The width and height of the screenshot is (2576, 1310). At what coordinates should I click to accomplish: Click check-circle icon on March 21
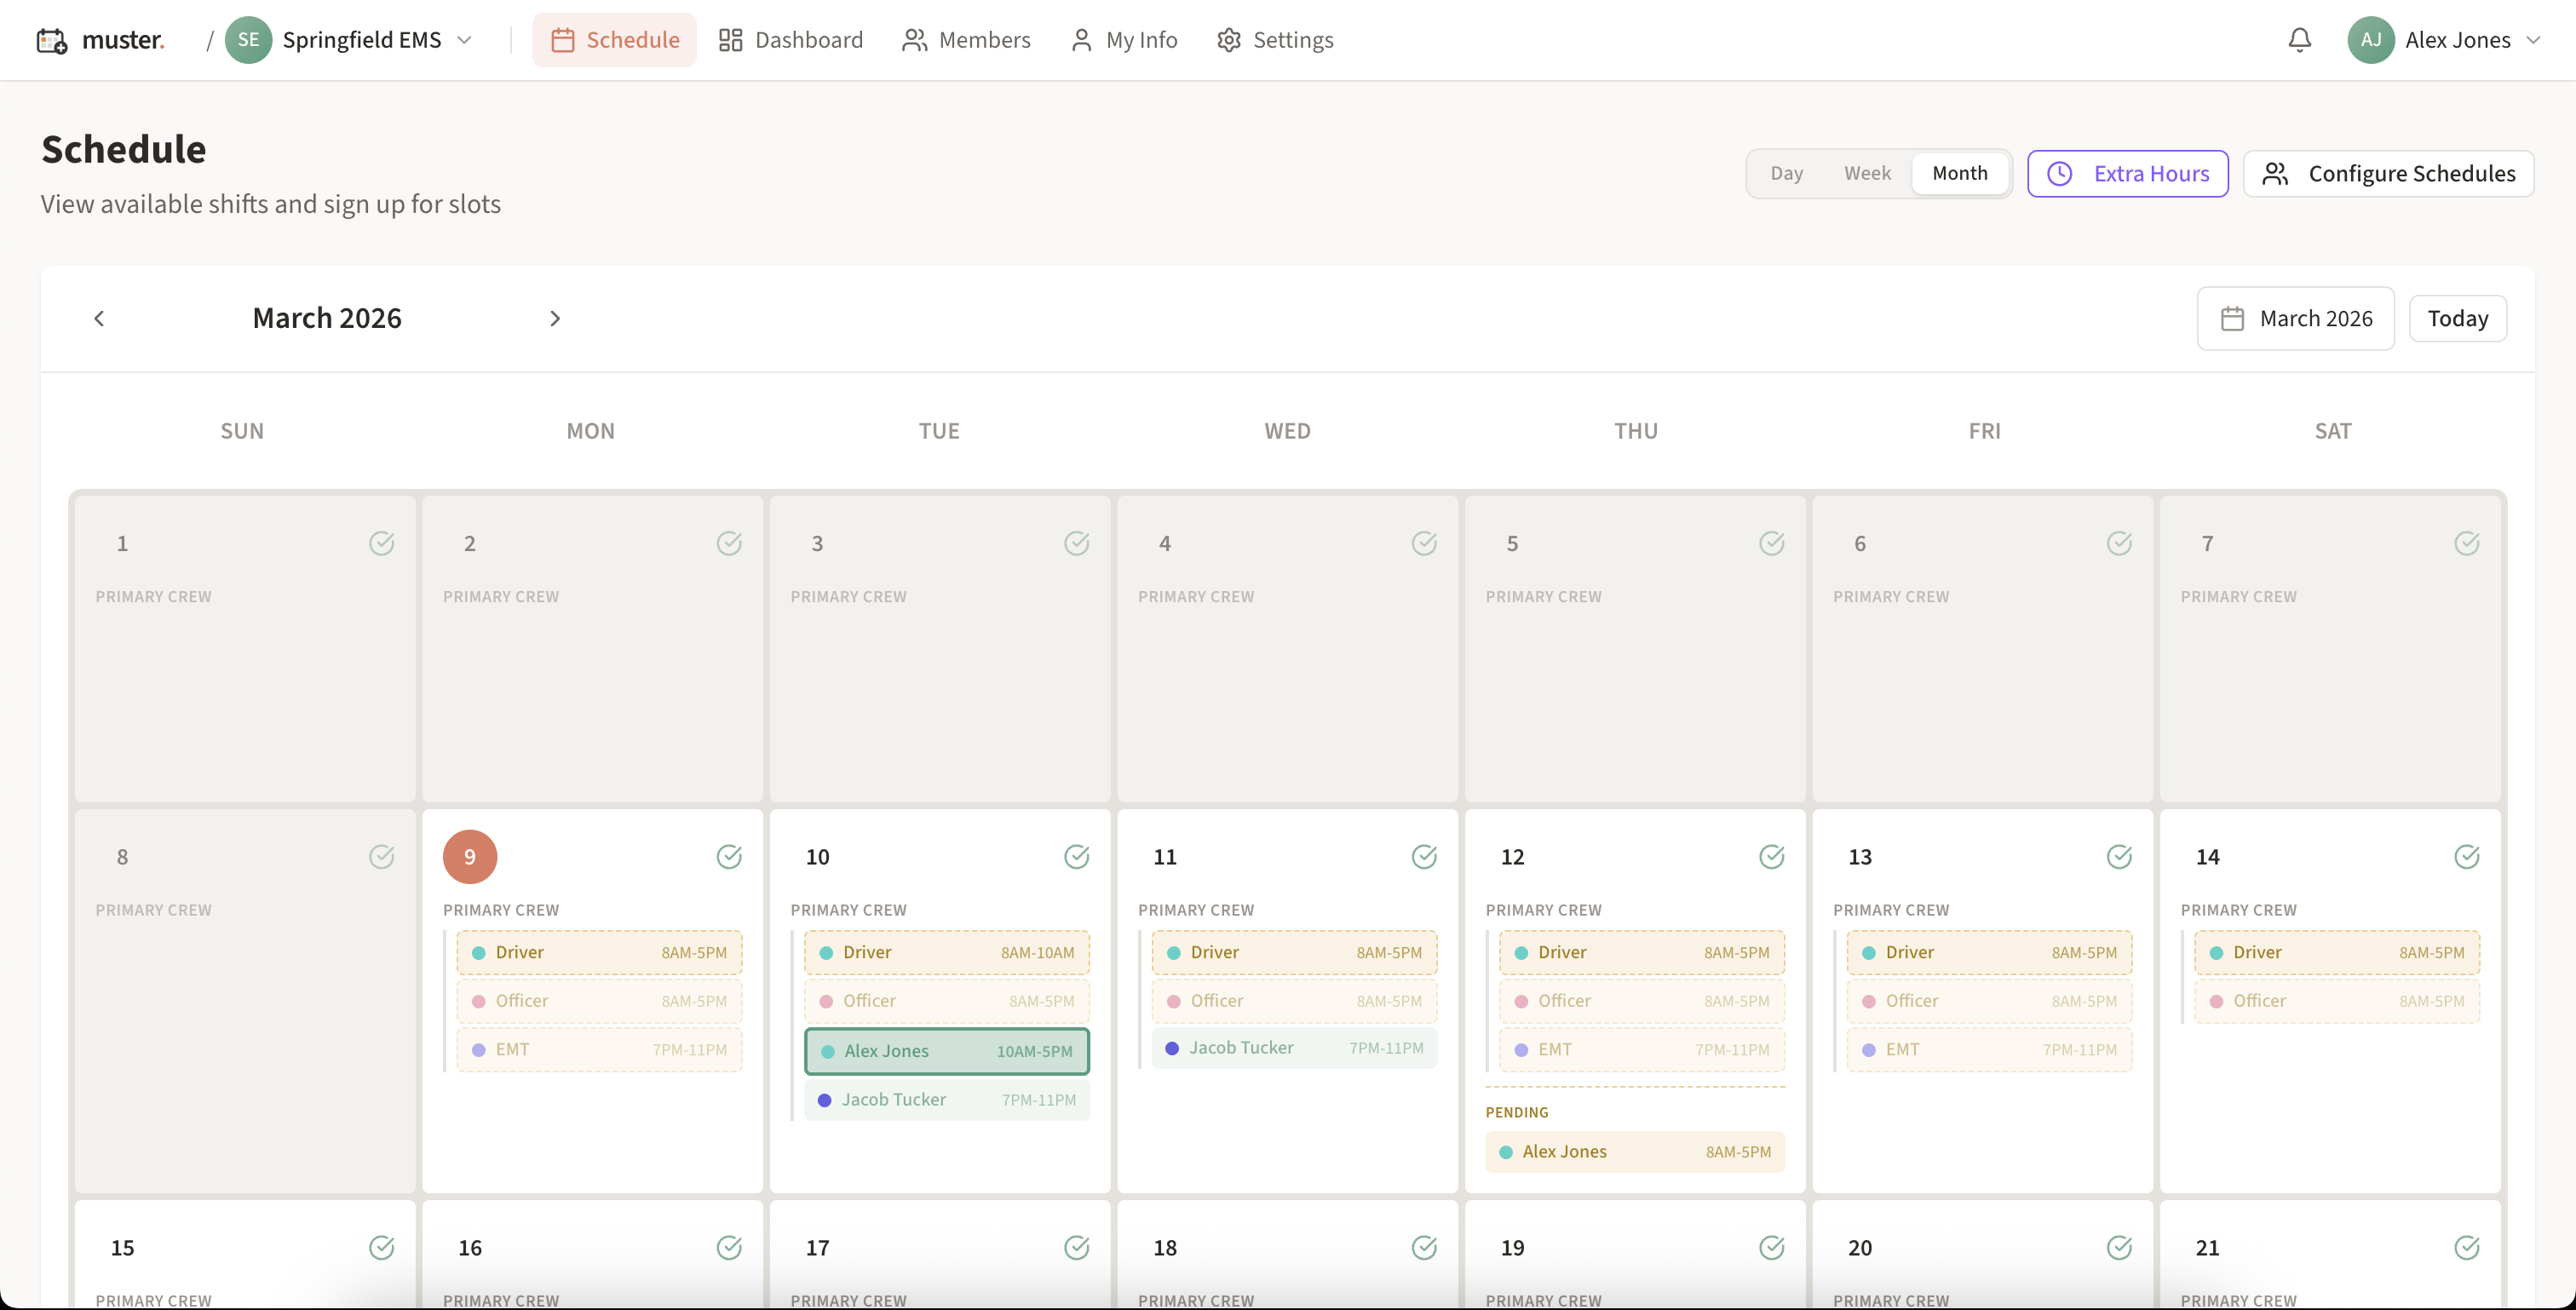2466,1247
